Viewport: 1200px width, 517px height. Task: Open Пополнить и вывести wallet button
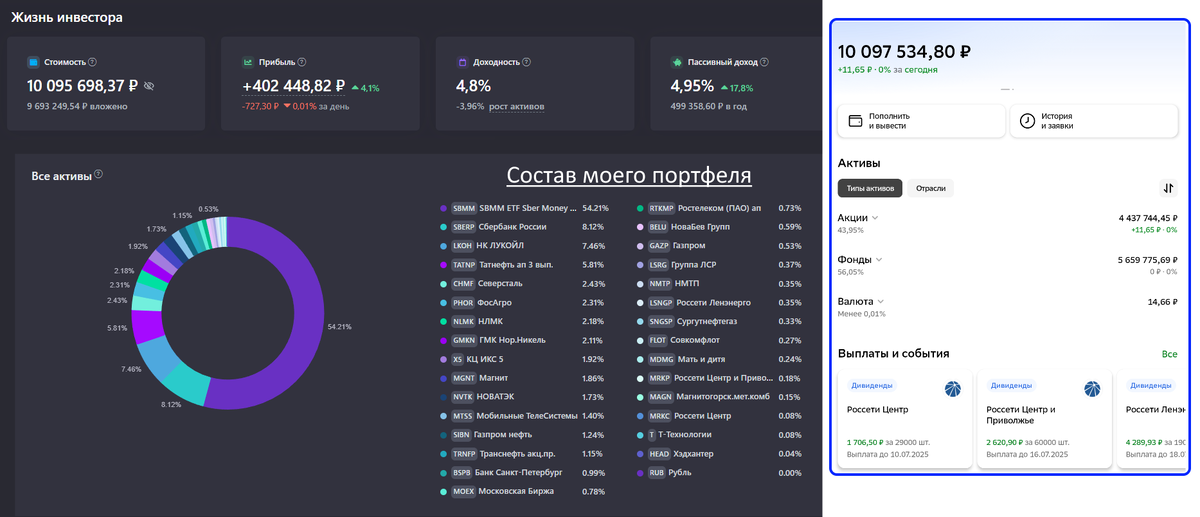coord(921,121)
